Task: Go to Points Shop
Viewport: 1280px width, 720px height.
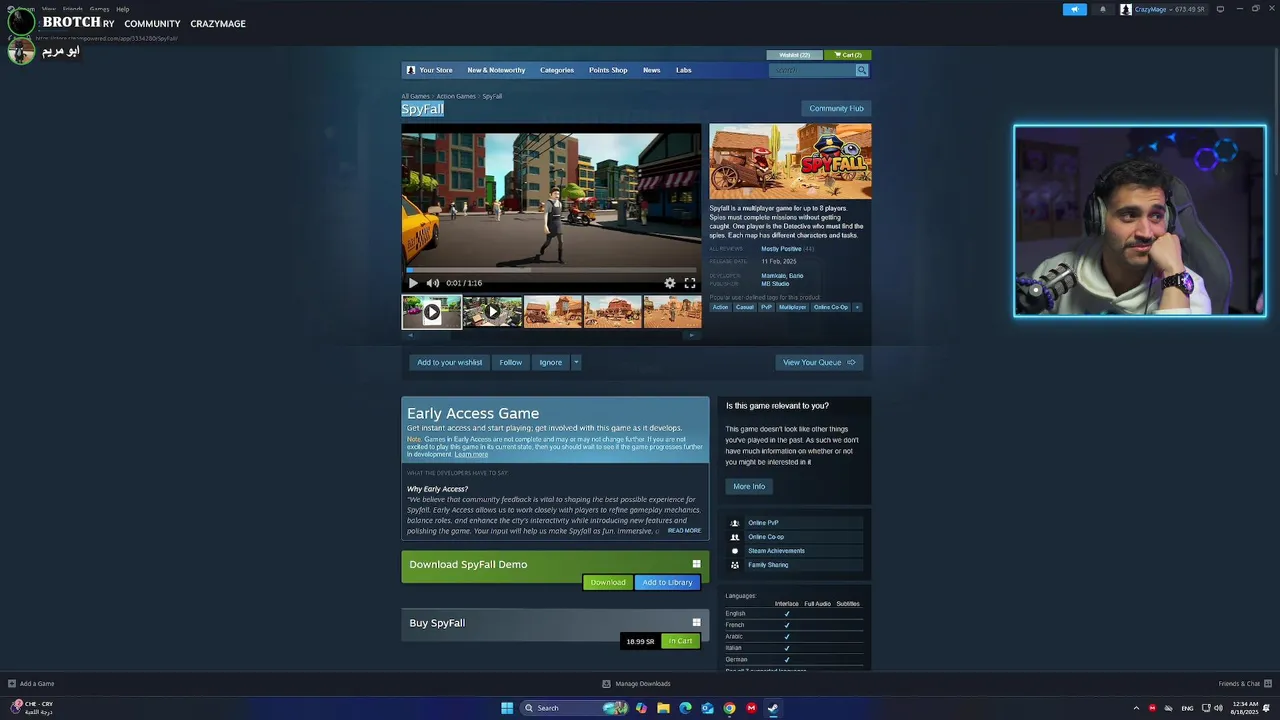Action: [x=608, y=70]
